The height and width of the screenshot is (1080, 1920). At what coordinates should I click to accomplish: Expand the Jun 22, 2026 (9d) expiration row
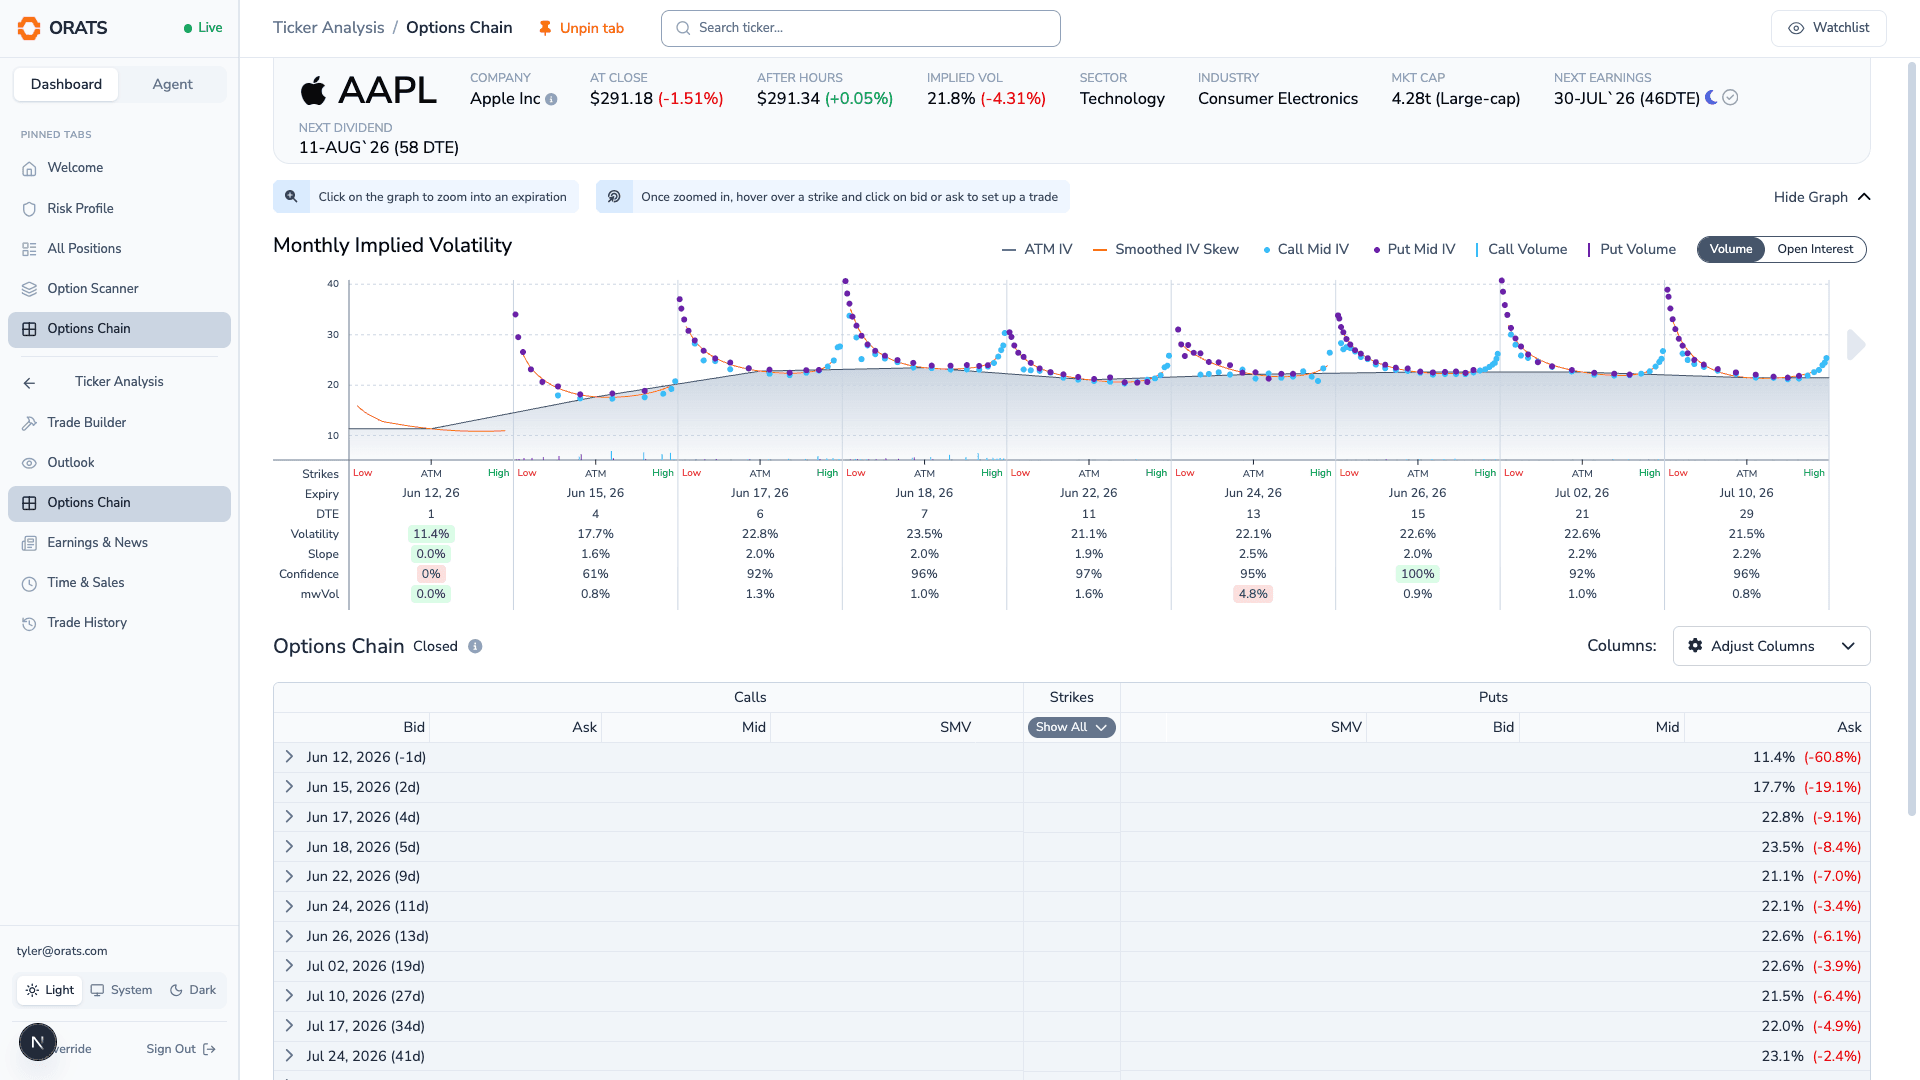click(x=289, y=876)
